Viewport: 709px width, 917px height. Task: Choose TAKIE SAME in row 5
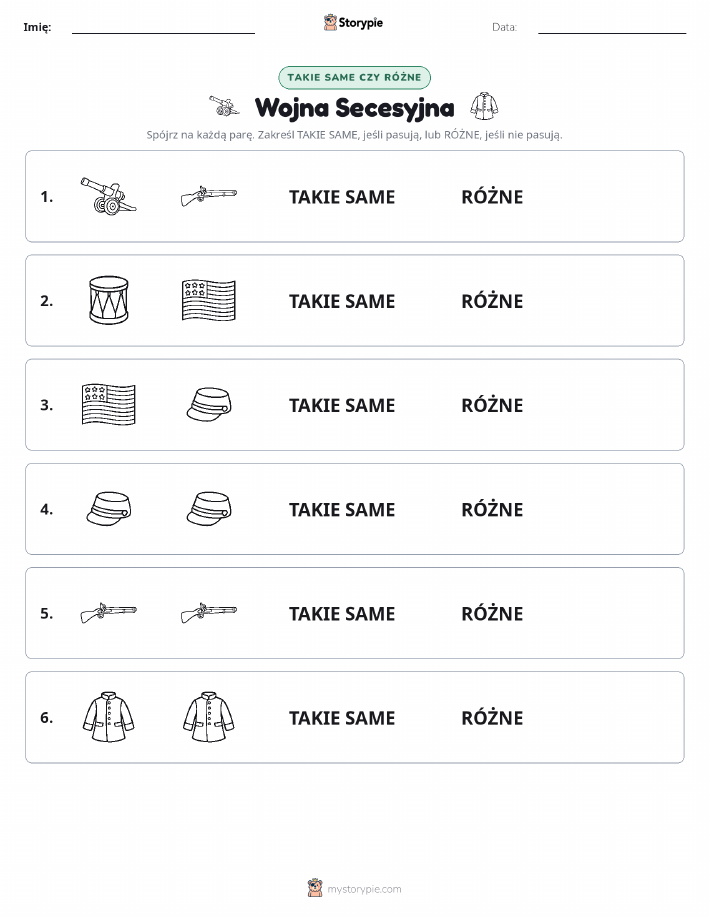click(342, 613)
